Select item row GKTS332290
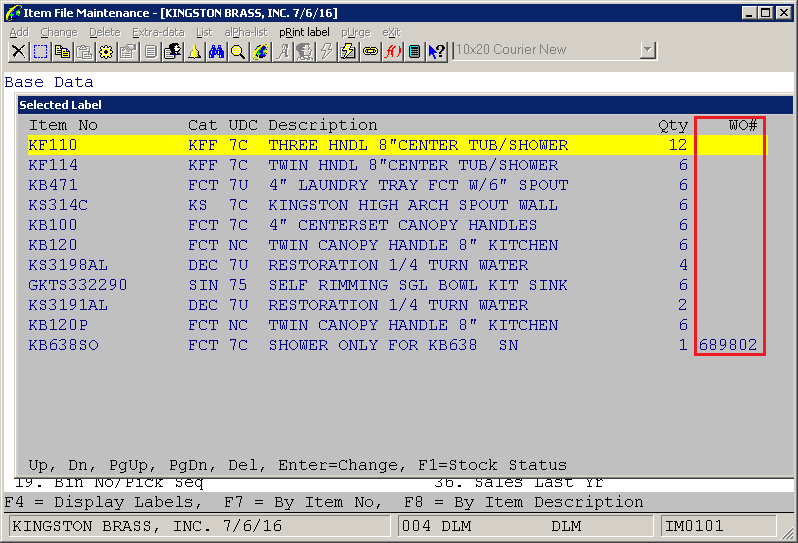Screen dimensions: 798x543 pyautogui.click(x=397, y=285)
